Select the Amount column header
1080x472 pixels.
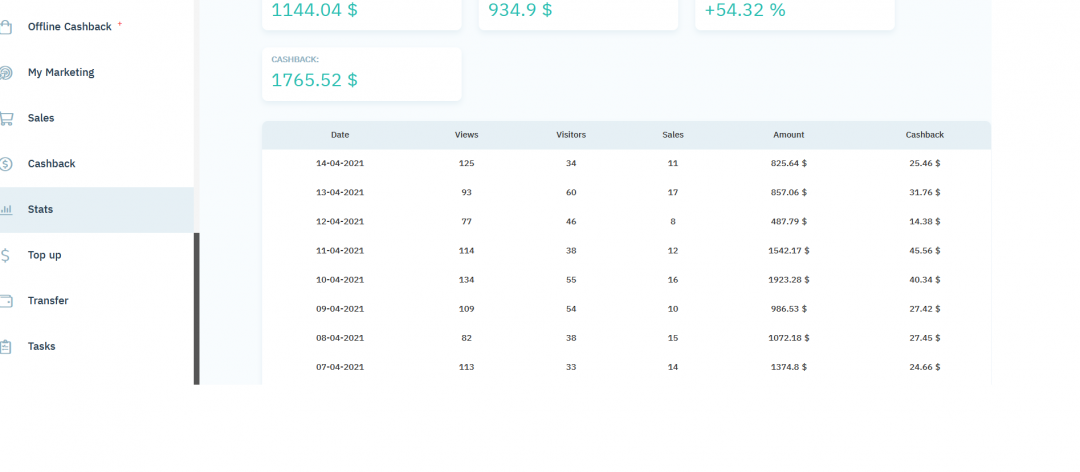tap(788, 135)
